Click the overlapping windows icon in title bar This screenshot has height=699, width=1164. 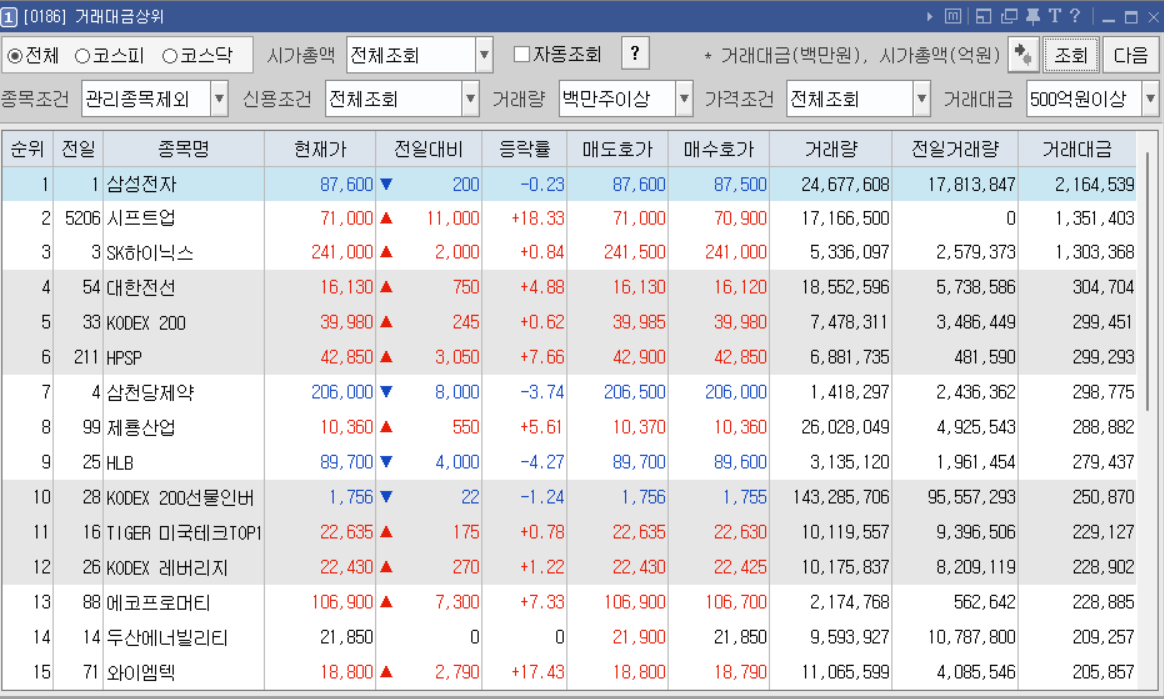click(x=1009, y=16)
